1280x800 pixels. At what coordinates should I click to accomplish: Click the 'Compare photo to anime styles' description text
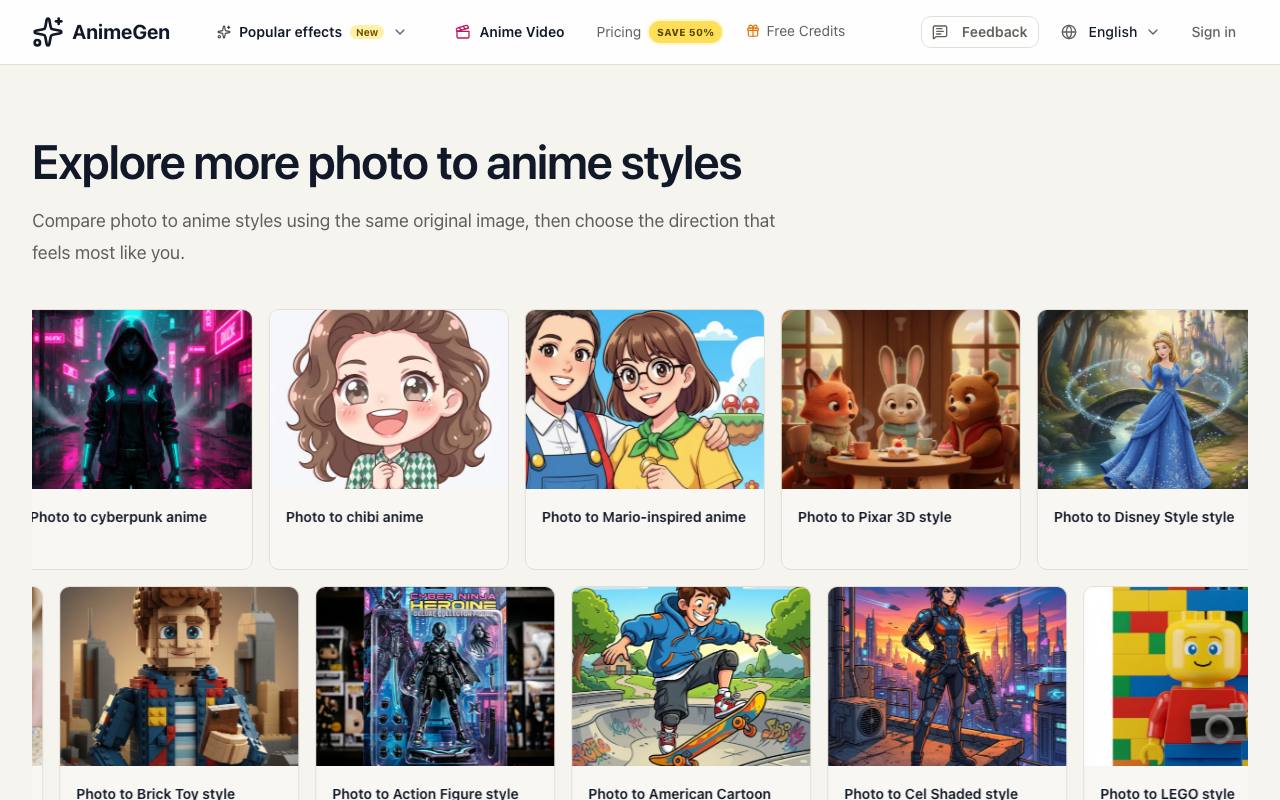[x=404, y=237]
